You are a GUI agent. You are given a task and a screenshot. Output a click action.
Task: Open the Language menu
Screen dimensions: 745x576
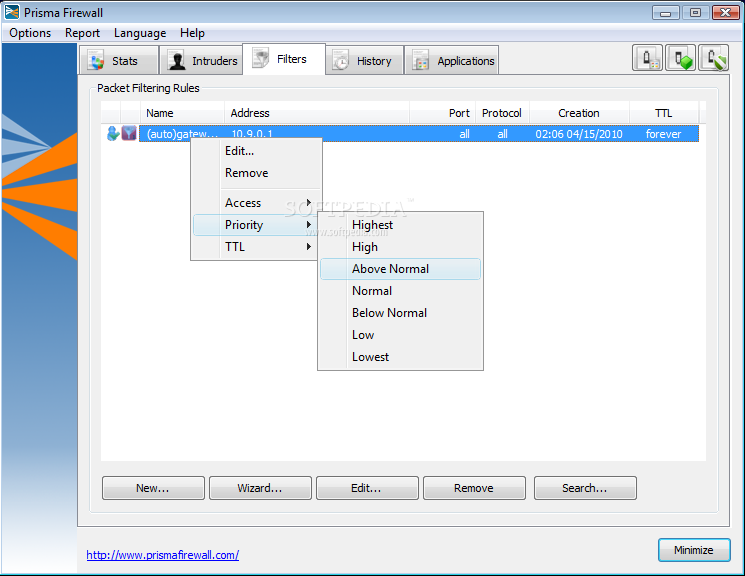tap(140, 33)
